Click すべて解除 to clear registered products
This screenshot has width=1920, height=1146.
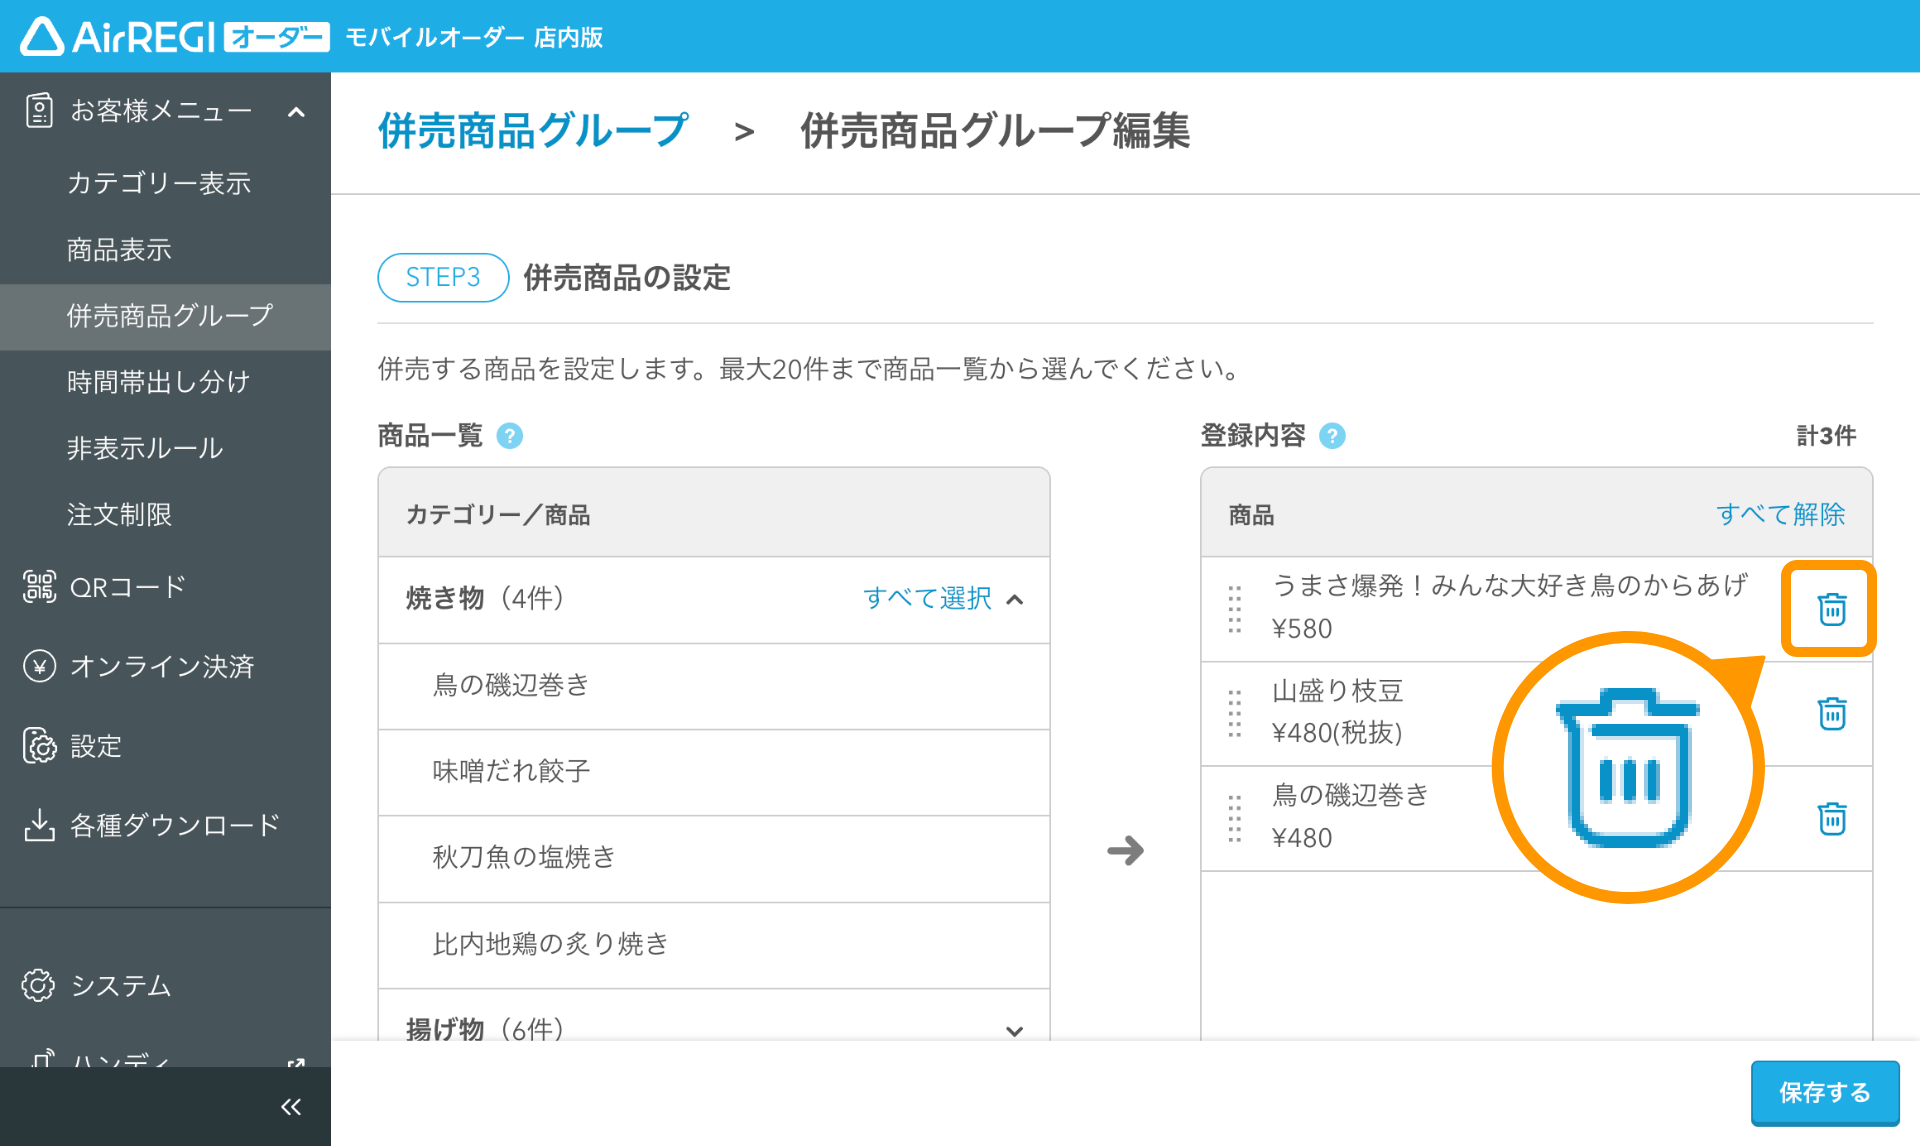[x=1781, y=514]
